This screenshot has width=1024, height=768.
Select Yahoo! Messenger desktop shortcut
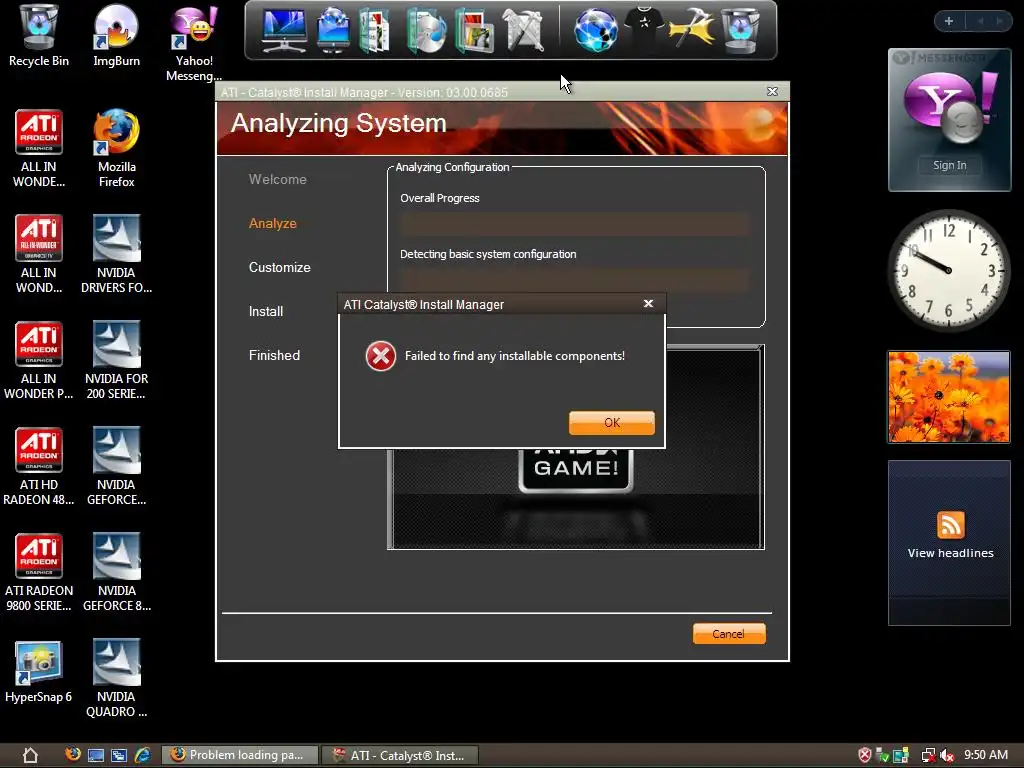[194, 44]
